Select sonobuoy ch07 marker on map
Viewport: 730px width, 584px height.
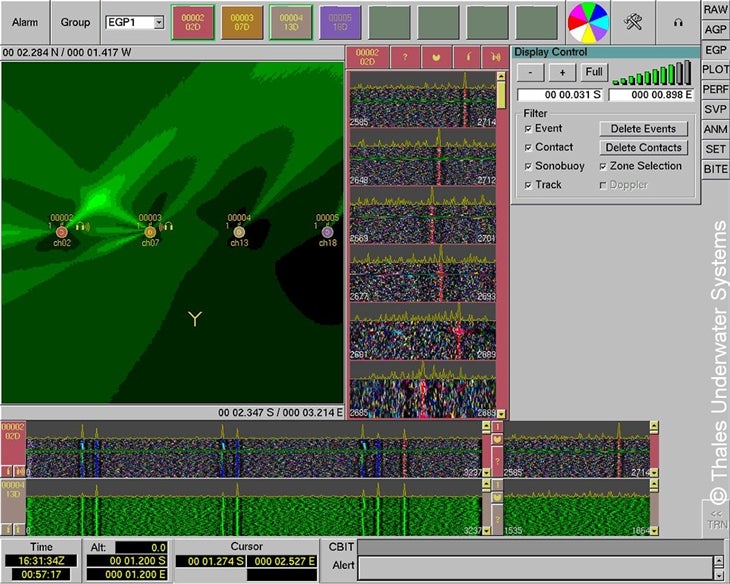click(x=150, y=232)
